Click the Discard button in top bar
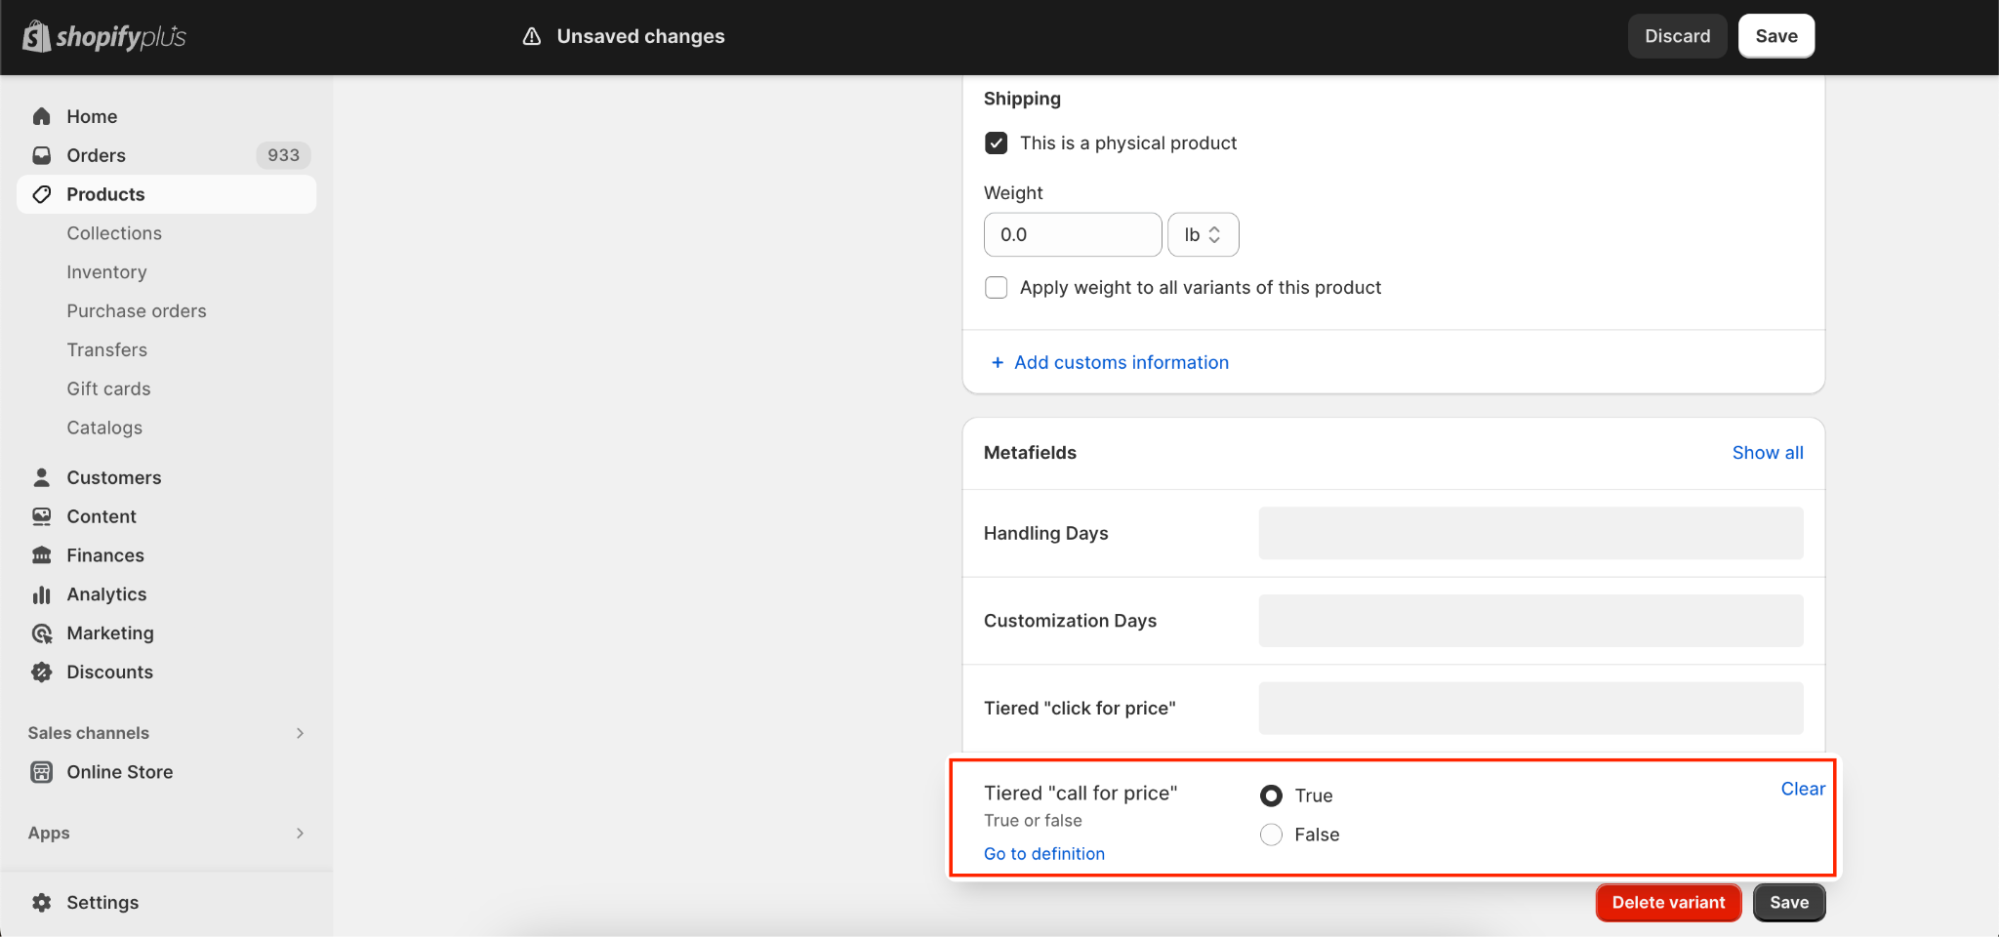Viewport: 1999px width, 938px height. [1677, 36]
